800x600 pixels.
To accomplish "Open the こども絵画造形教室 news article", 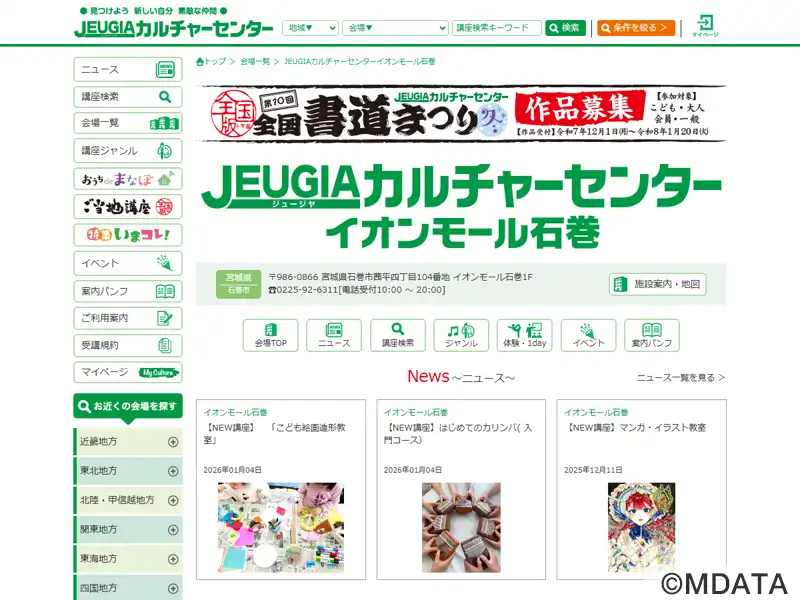I will pyautogui.click(x=274, y=434).
